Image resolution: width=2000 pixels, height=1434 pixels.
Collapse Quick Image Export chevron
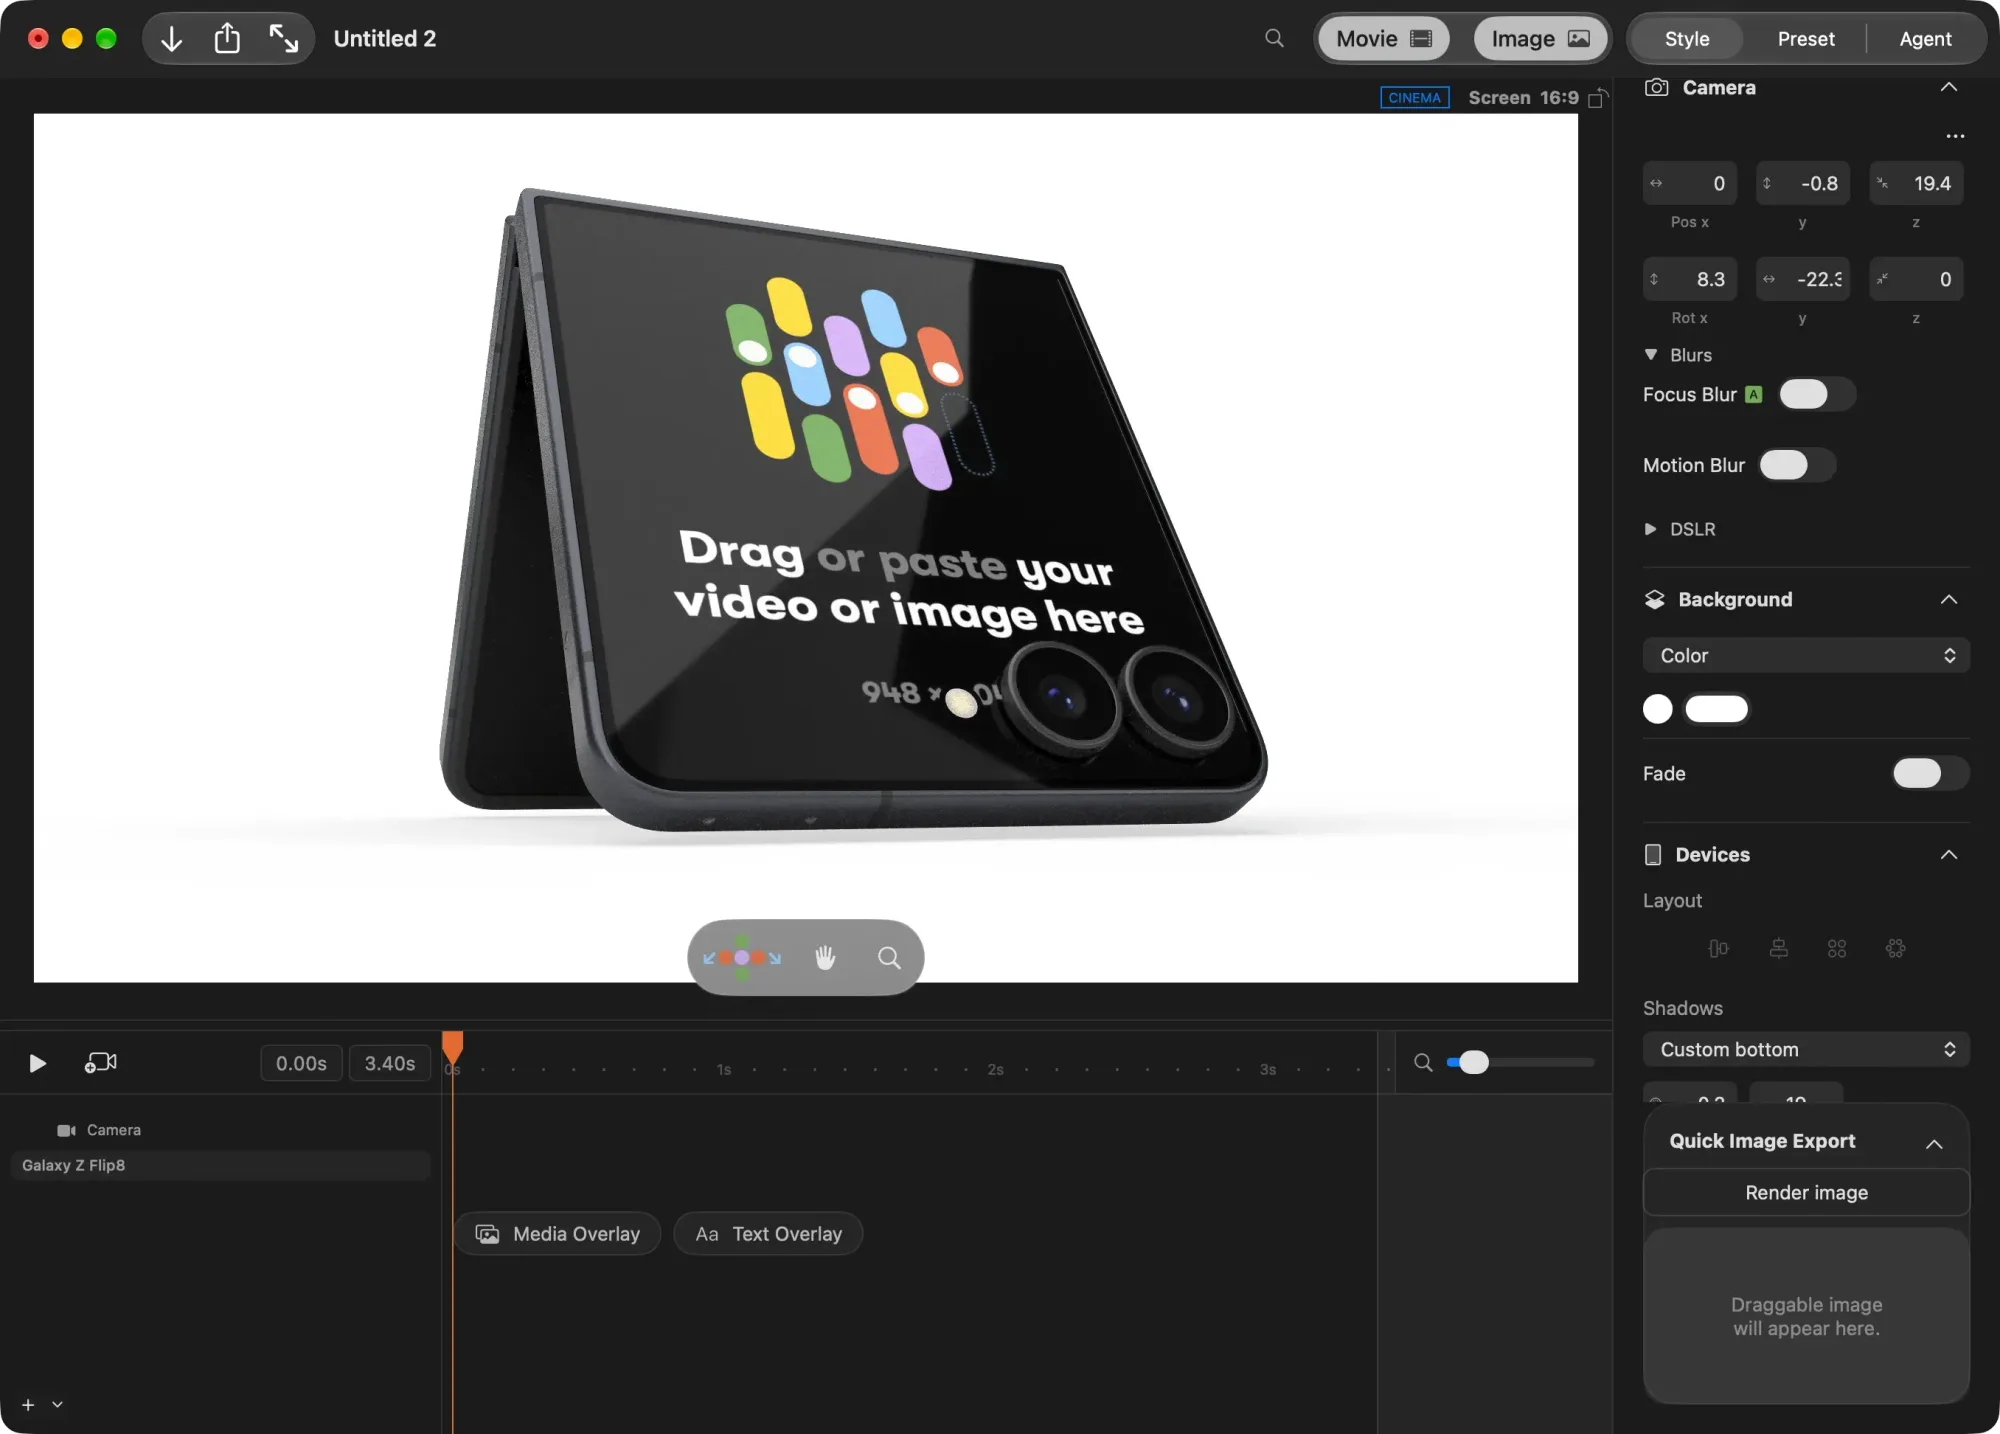(x=1934, y=1143)
